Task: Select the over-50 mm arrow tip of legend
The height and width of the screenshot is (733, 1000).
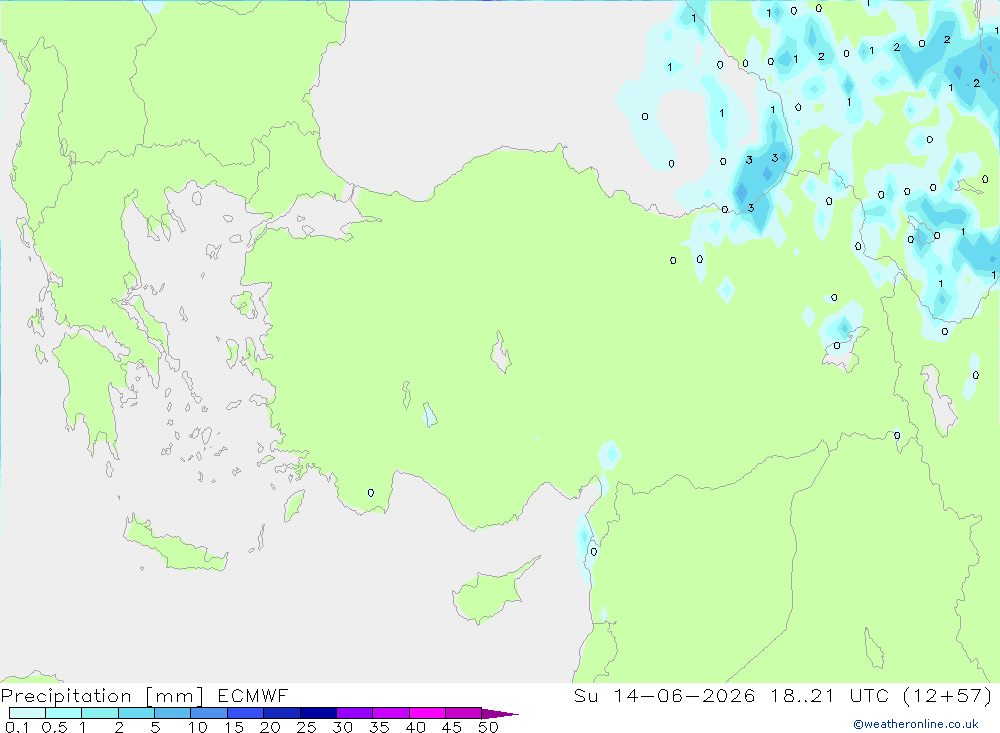Action: (500, 714)
